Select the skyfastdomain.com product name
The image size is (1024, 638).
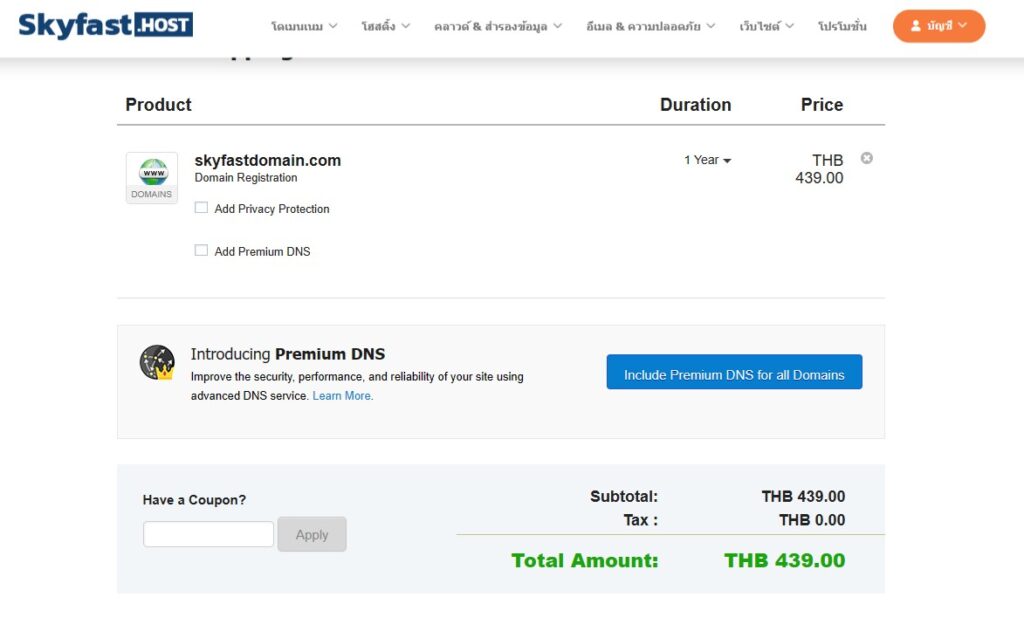coord(268,160)
